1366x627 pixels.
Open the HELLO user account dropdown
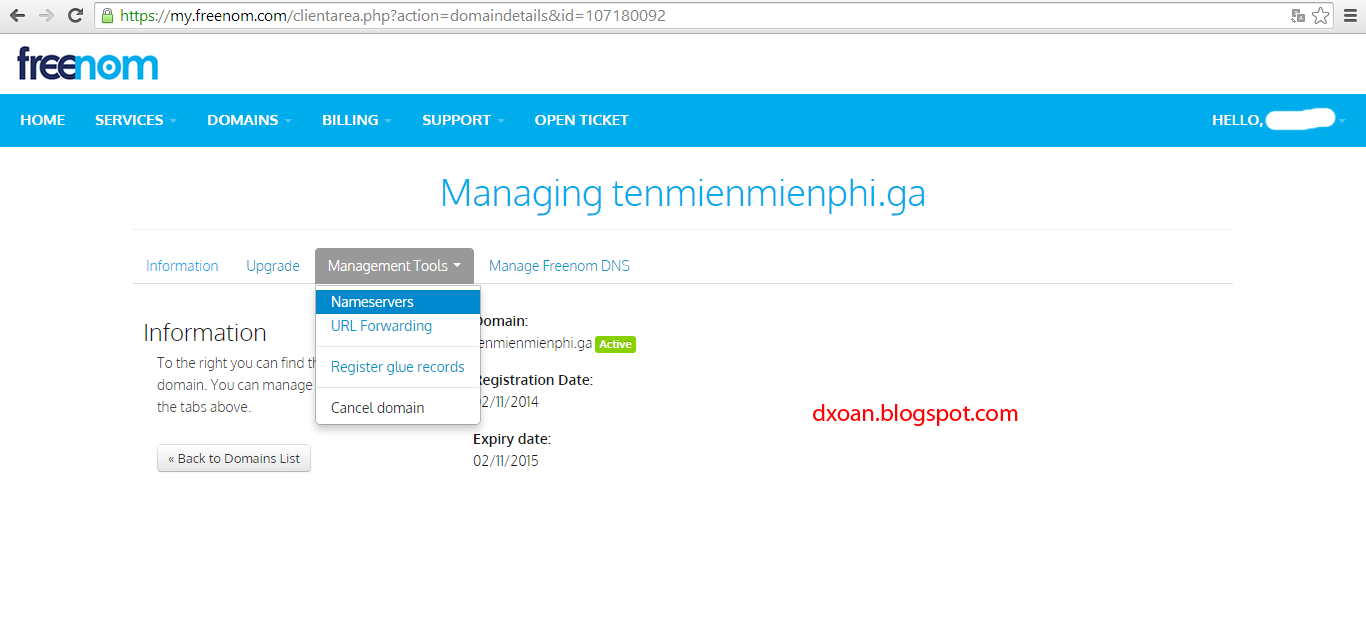tap(1279, 120)
